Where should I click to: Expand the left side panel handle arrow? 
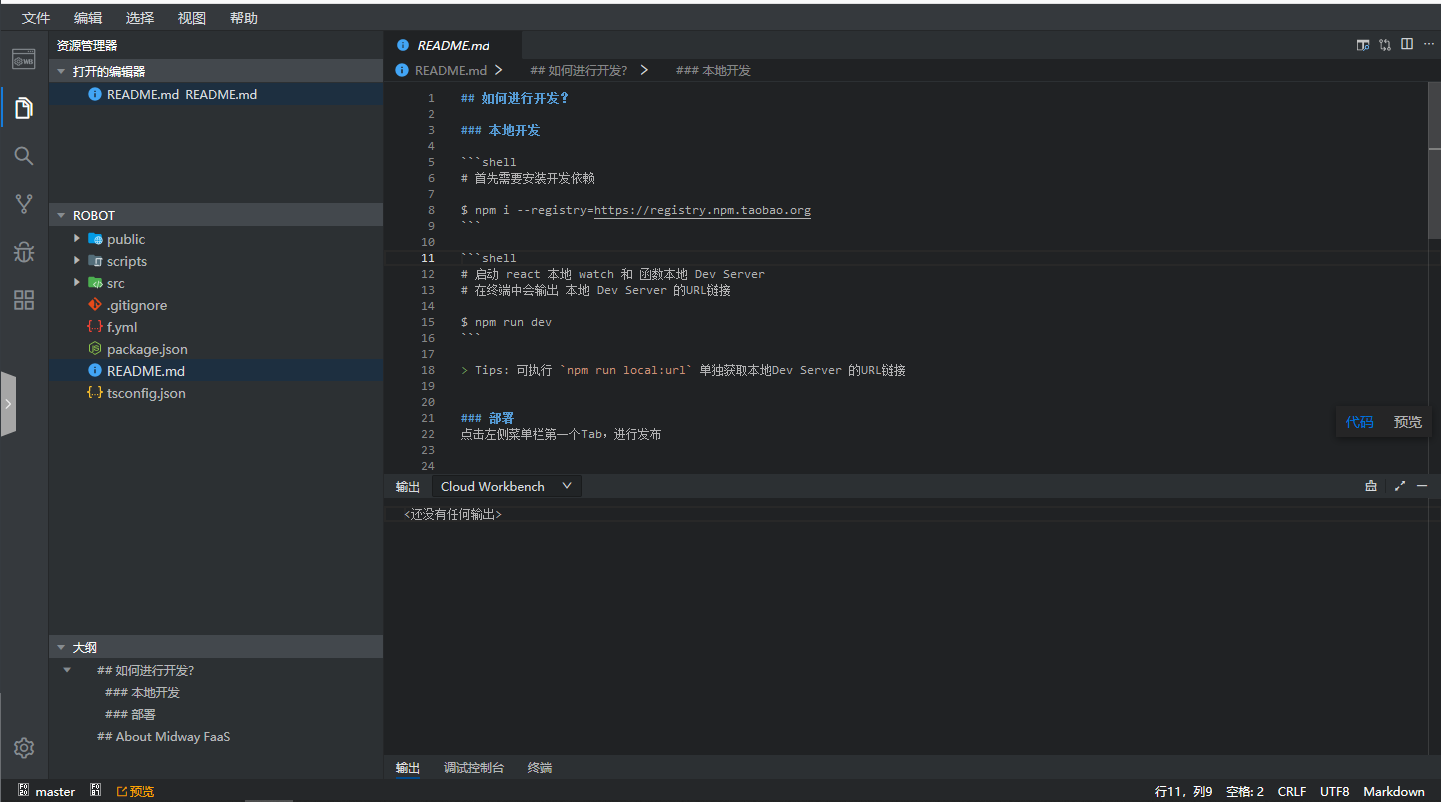(x=8, y=404)
